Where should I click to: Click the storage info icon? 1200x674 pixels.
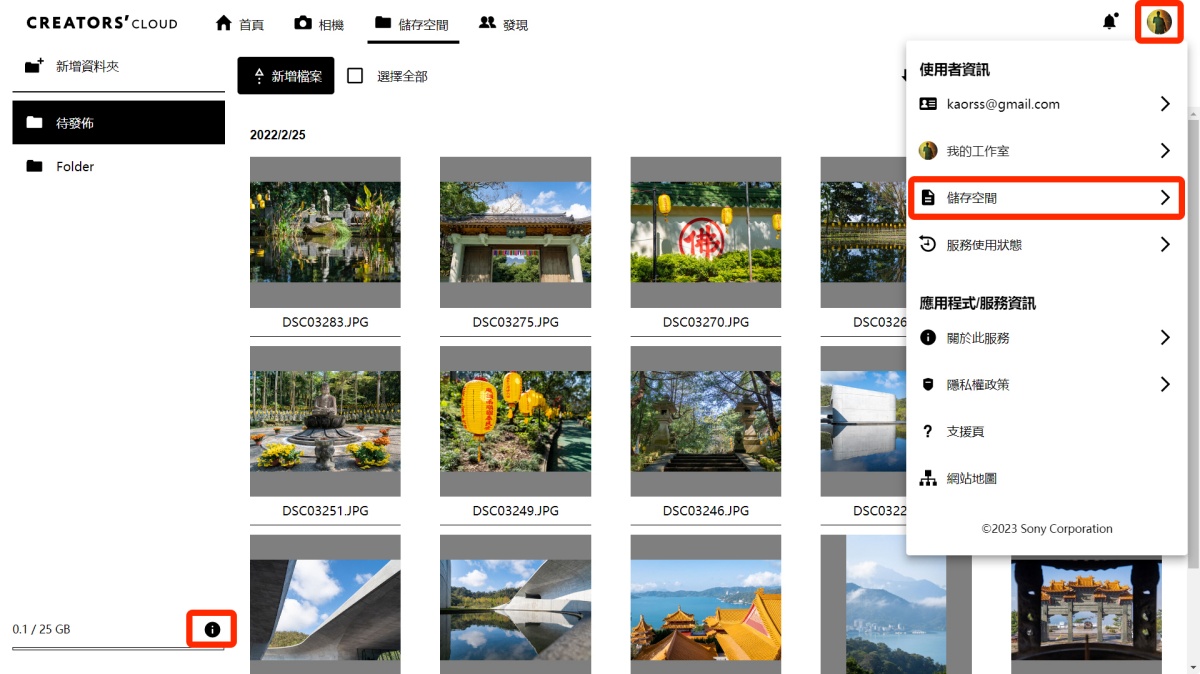(212, 629)
